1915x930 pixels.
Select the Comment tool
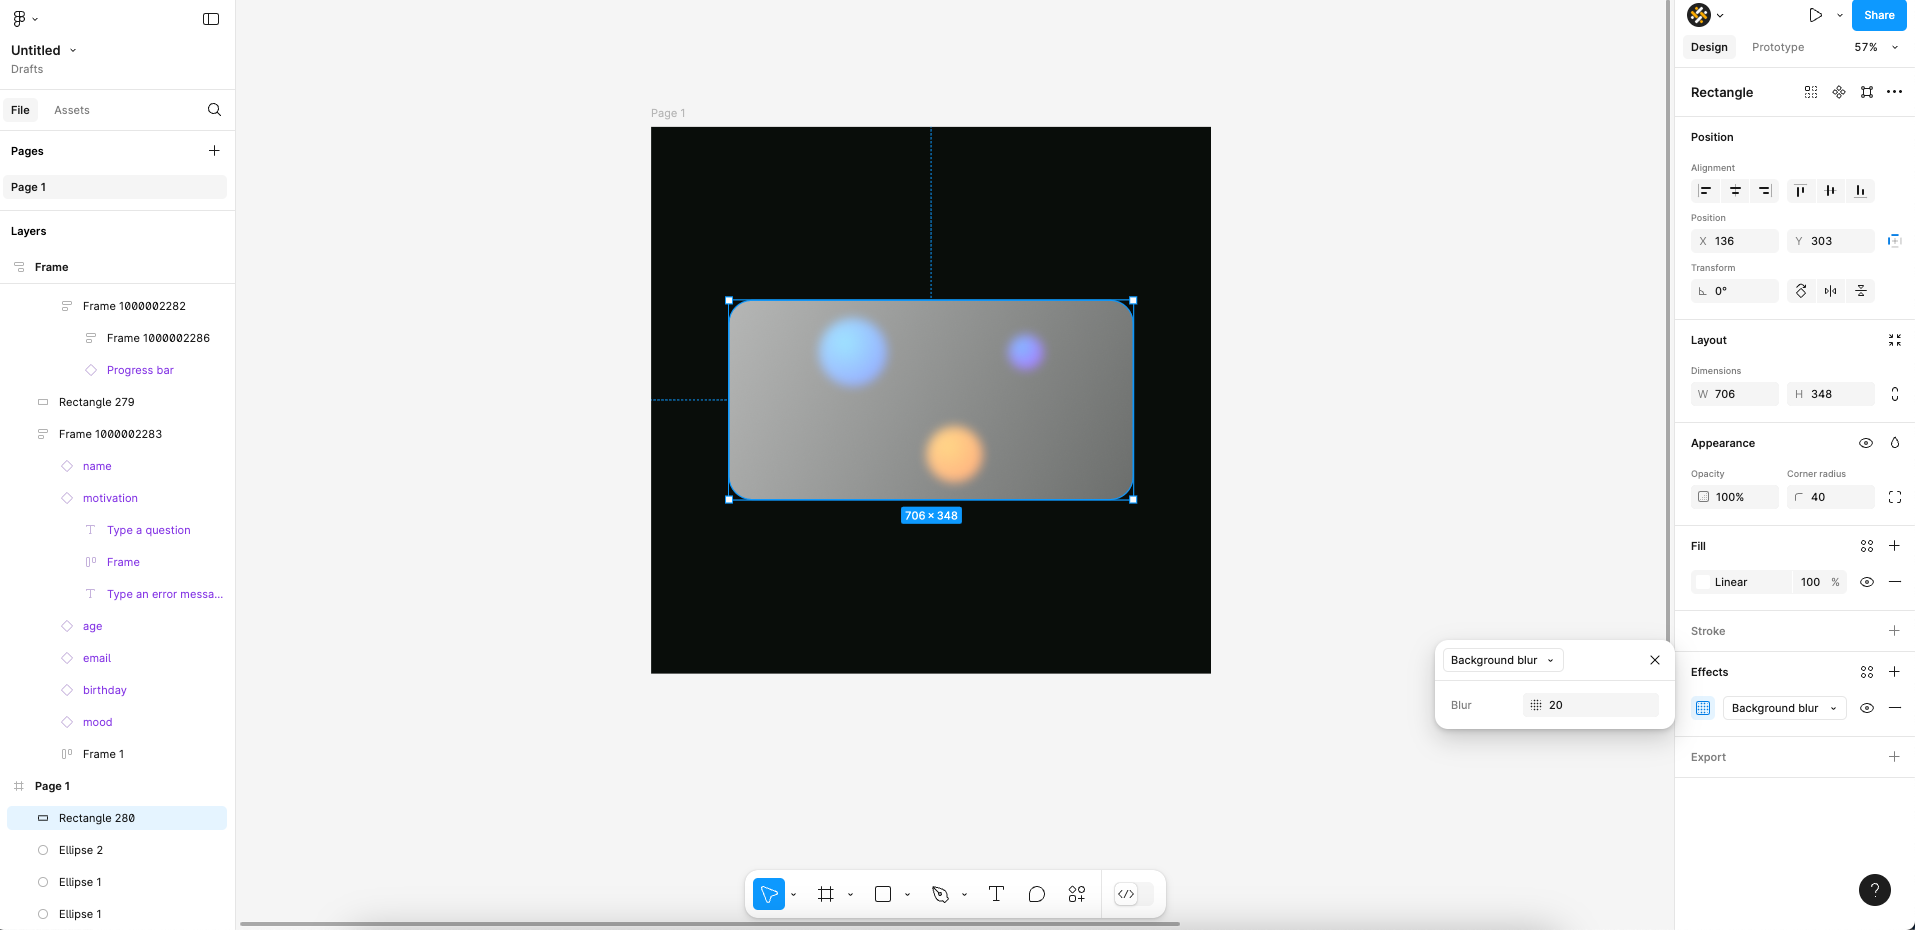coord(1037,894)
